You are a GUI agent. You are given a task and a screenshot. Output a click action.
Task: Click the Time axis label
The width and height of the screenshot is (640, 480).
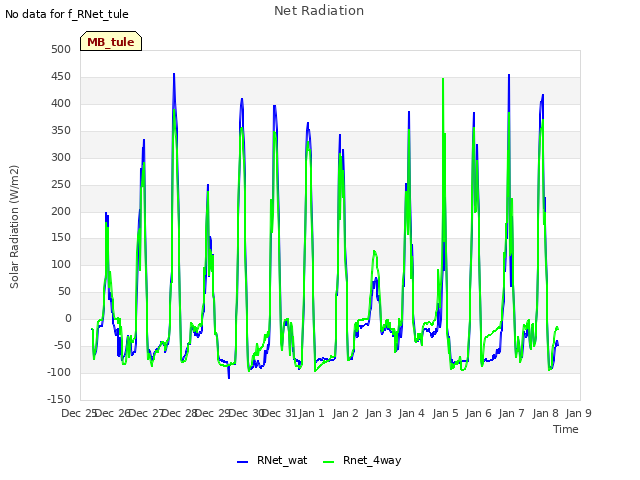[566, 429]
